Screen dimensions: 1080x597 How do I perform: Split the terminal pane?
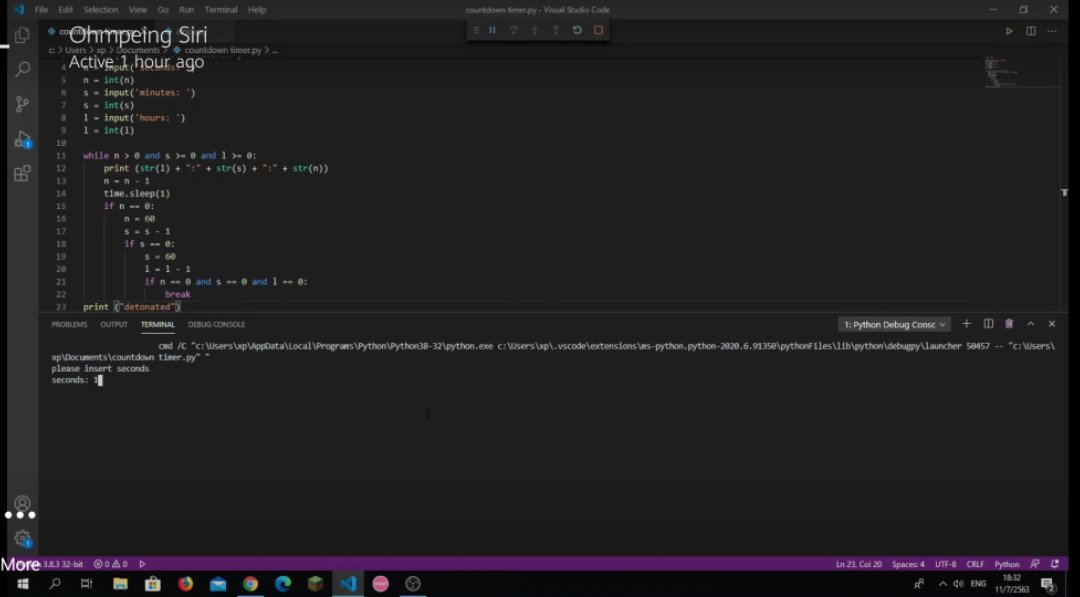click(988, 324)
